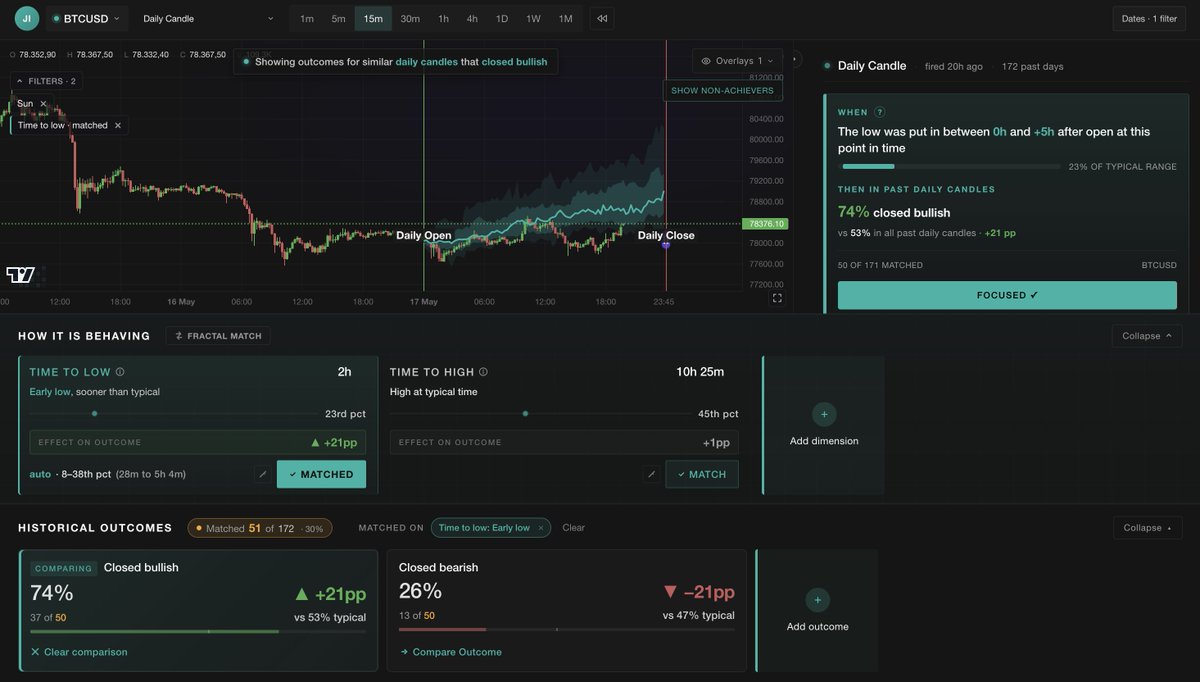
Task: Toggle the FOCUSED button
Action: [x=1007, y=295]
